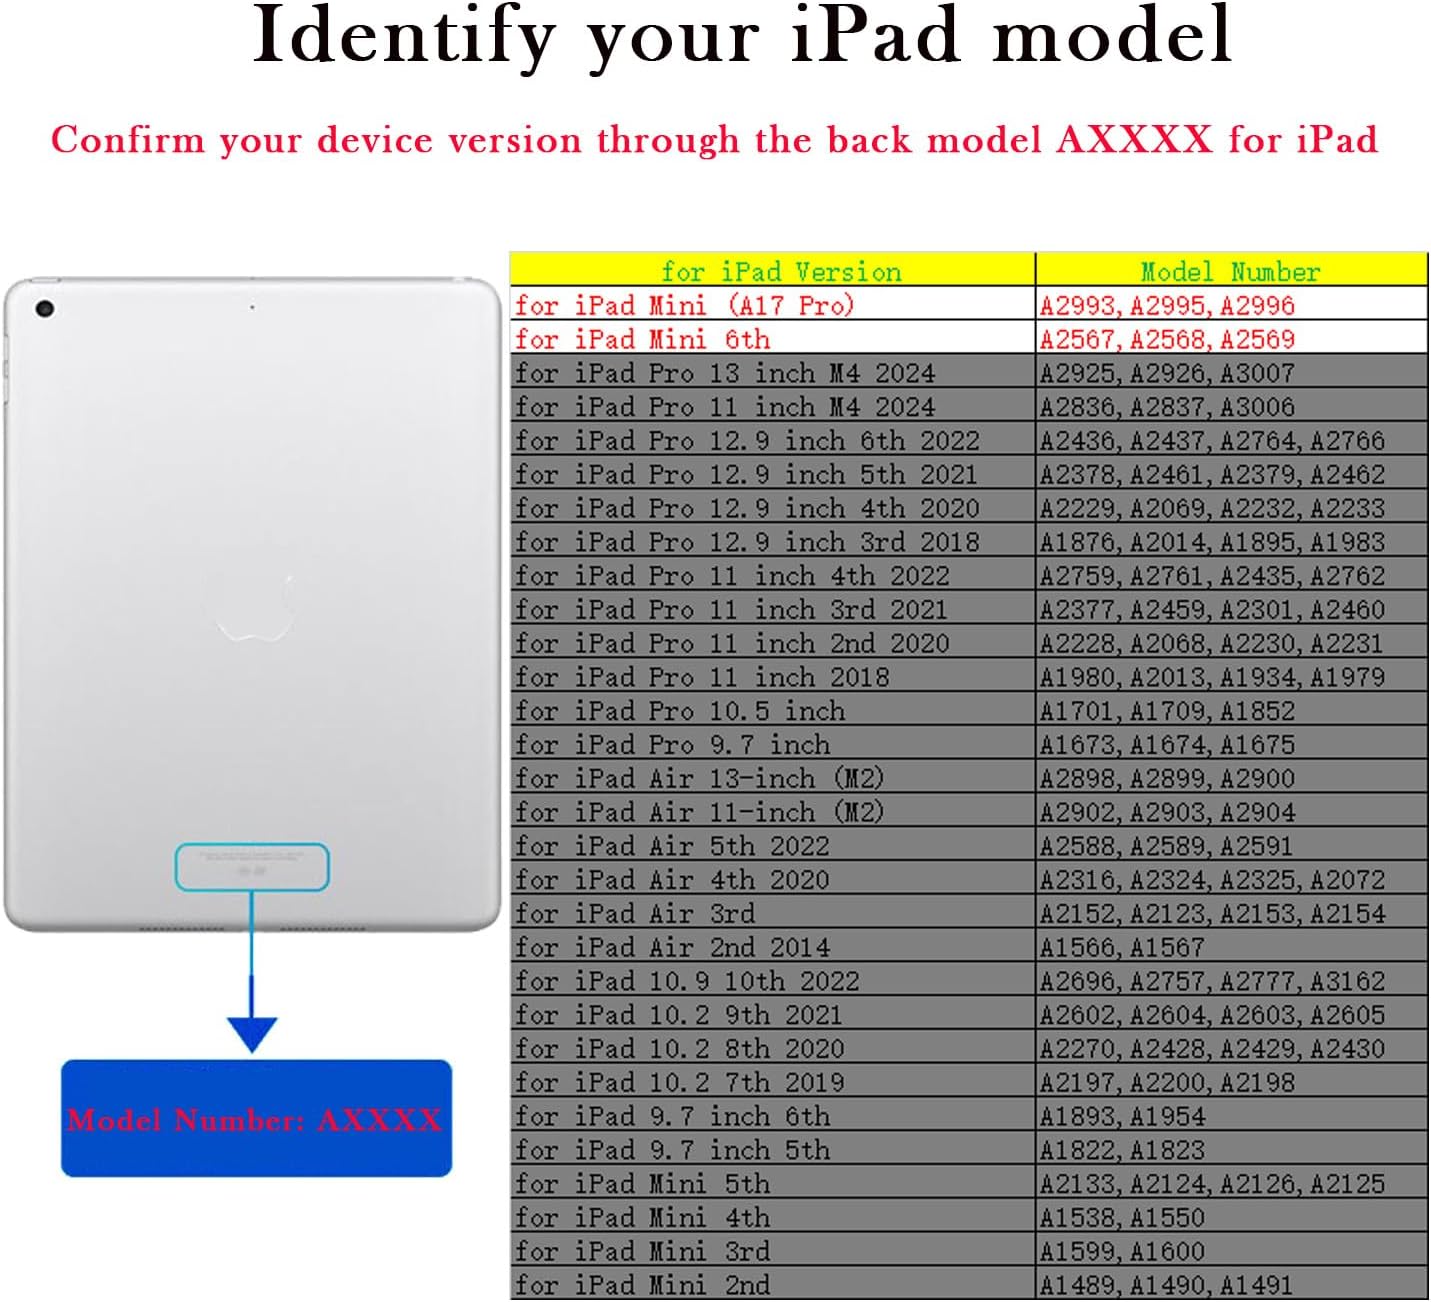This screenshot has height=1302, width=1431.
Task: Select model numbers "A2316,A2324,A2325,A2072"
Action: pos(1212,880)
